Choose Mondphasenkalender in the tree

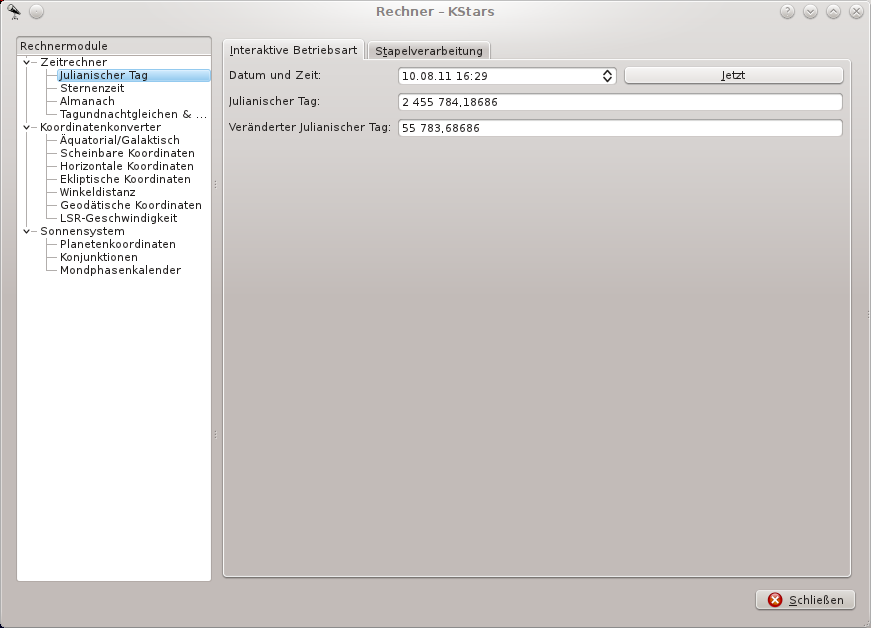pyautogui.click(x=120, y=270)
